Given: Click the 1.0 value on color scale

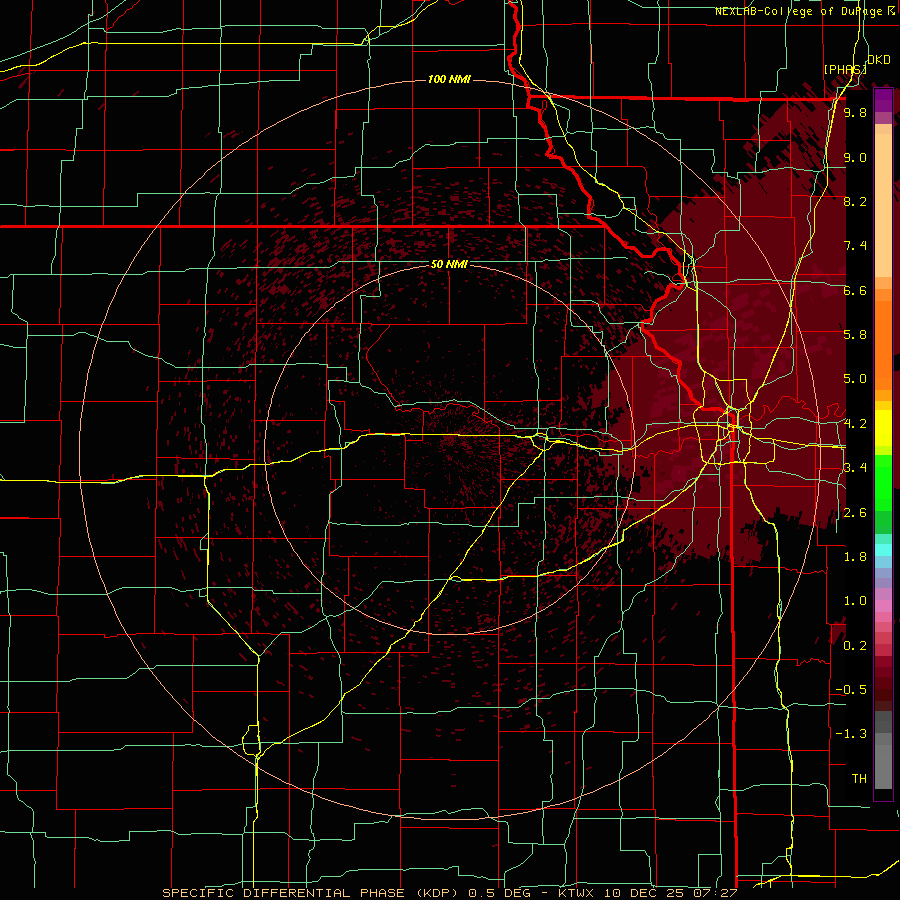Looking at the screenshot, I should pyautogui.click(x=855, y=601).
